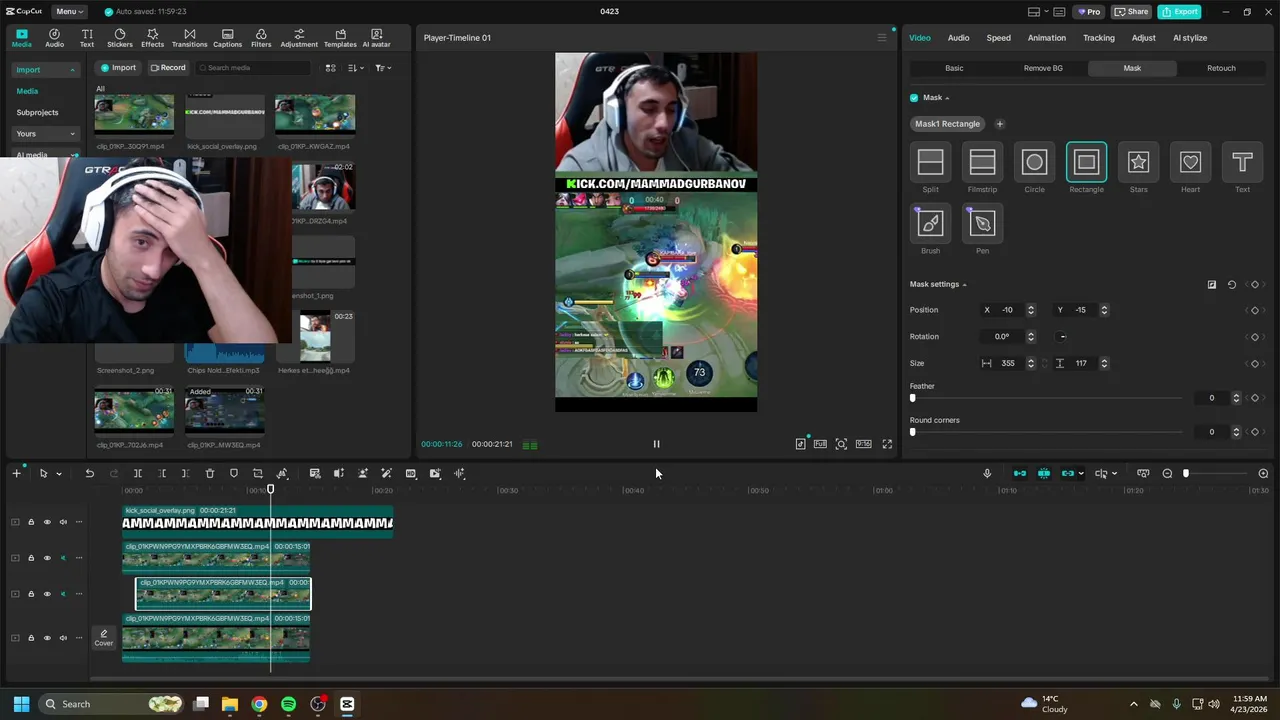The width and height of the screenshot is (1280, 720).
Task: Switch to the Audio inspector tab
Action: [x=958, y=38]
